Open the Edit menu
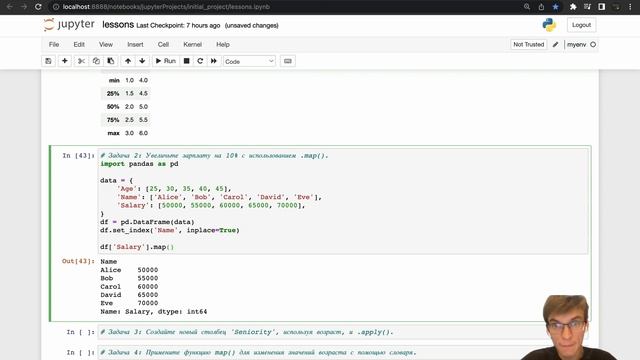The width and height of the screenshot is (640, 360). click(x=79, y=44)
